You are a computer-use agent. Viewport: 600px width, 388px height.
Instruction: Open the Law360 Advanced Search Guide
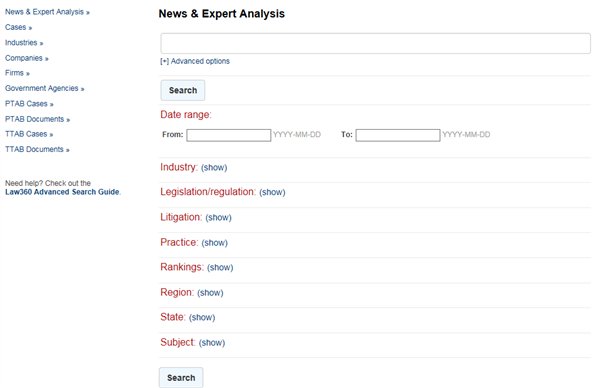coord(62,192)
